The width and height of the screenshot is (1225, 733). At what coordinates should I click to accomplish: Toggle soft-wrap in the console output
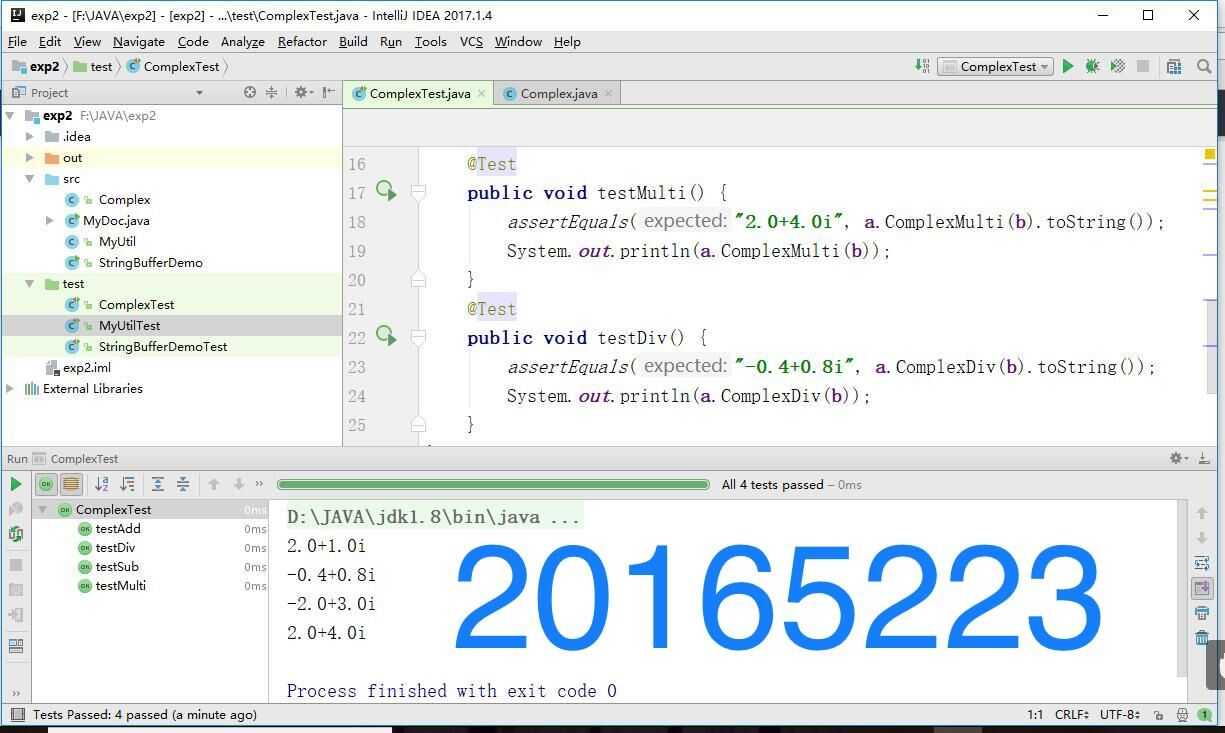click(x=1202, y=563)
